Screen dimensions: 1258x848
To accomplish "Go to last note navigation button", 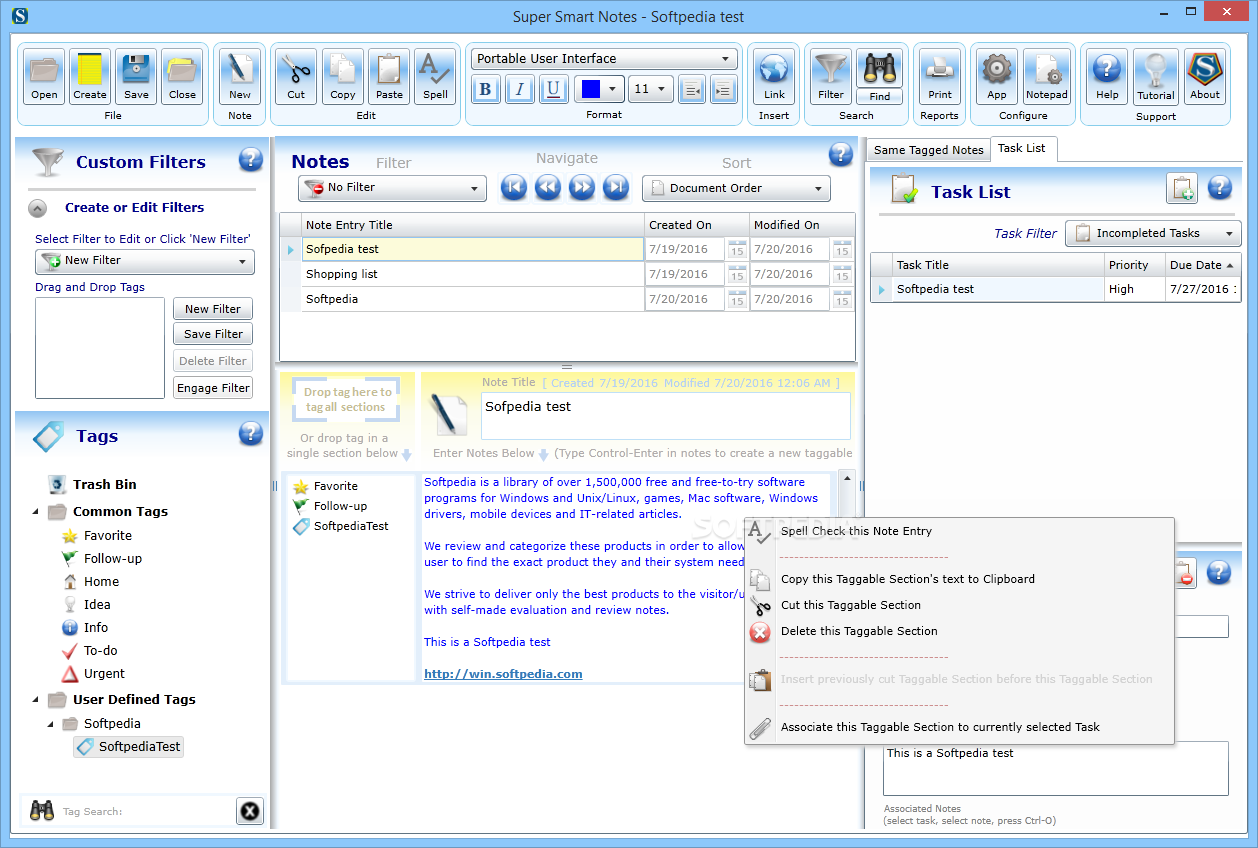I will tap(616, 187).
